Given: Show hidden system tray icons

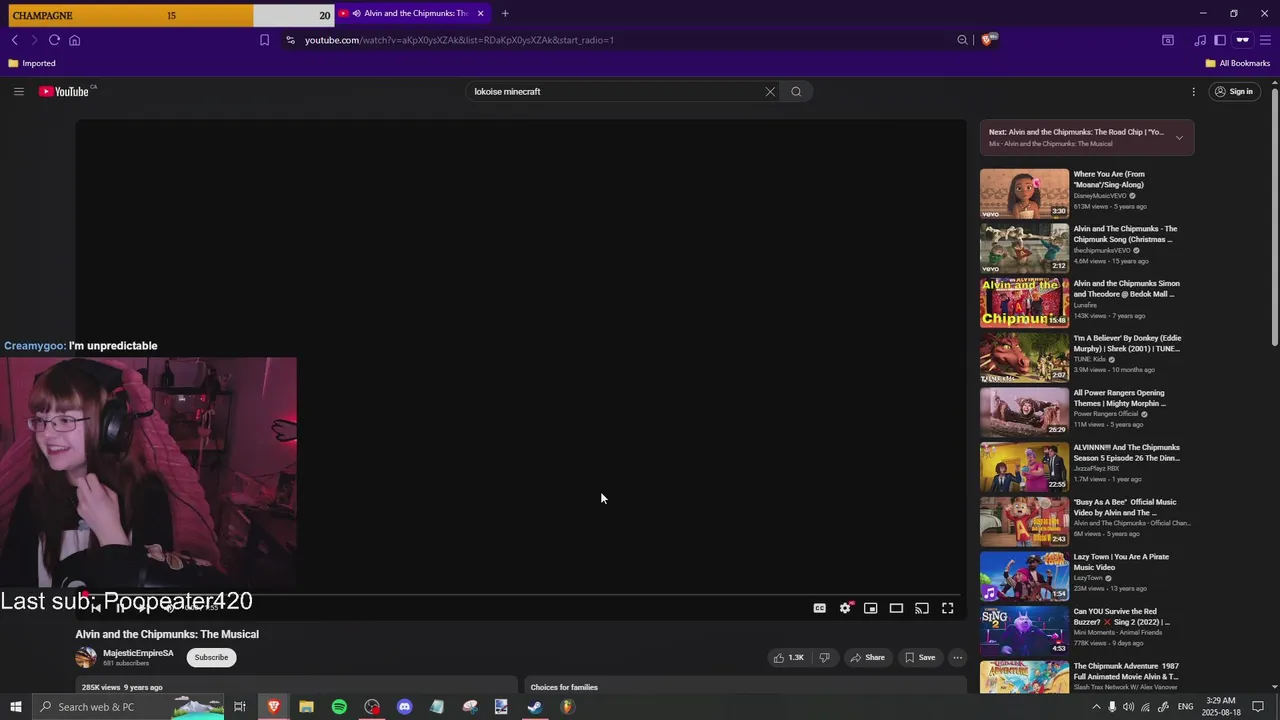Looking at the screenshot, I should pyautogui.click(x=1096, y=707).
